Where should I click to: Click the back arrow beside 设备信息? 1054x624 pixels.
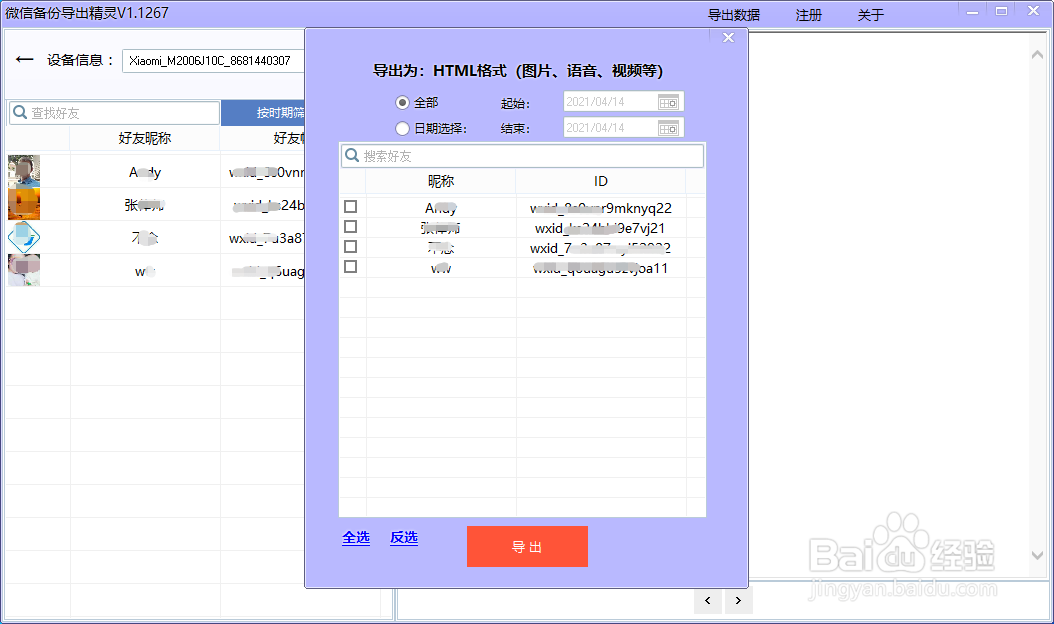25,59
